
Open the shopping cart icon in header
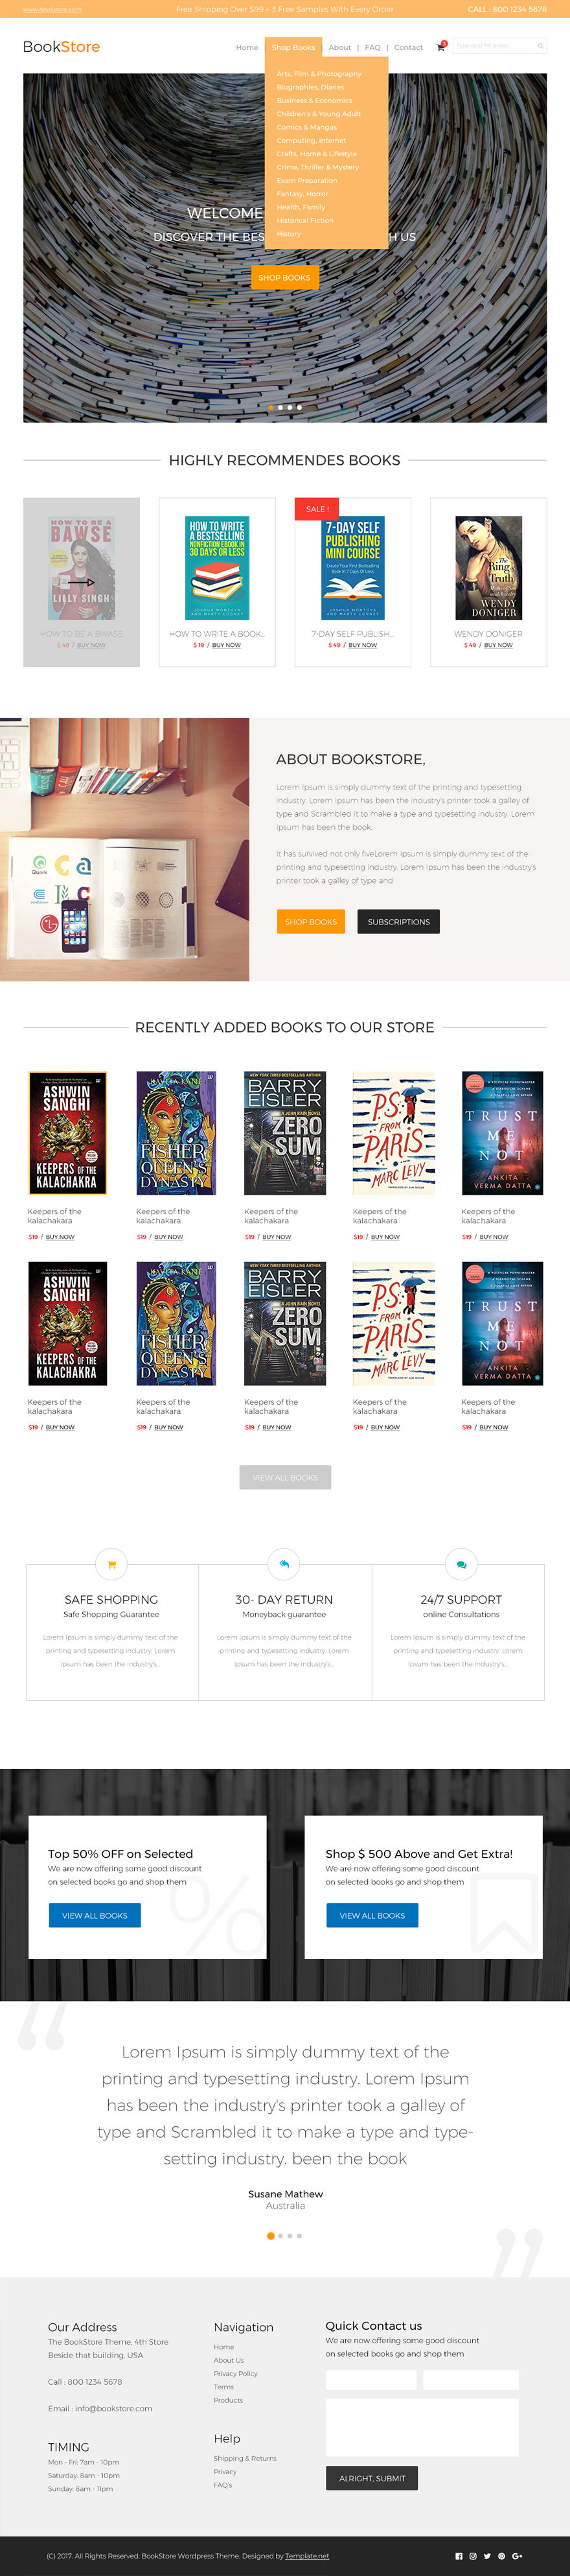pyautogui.click(x=440, y=46)
